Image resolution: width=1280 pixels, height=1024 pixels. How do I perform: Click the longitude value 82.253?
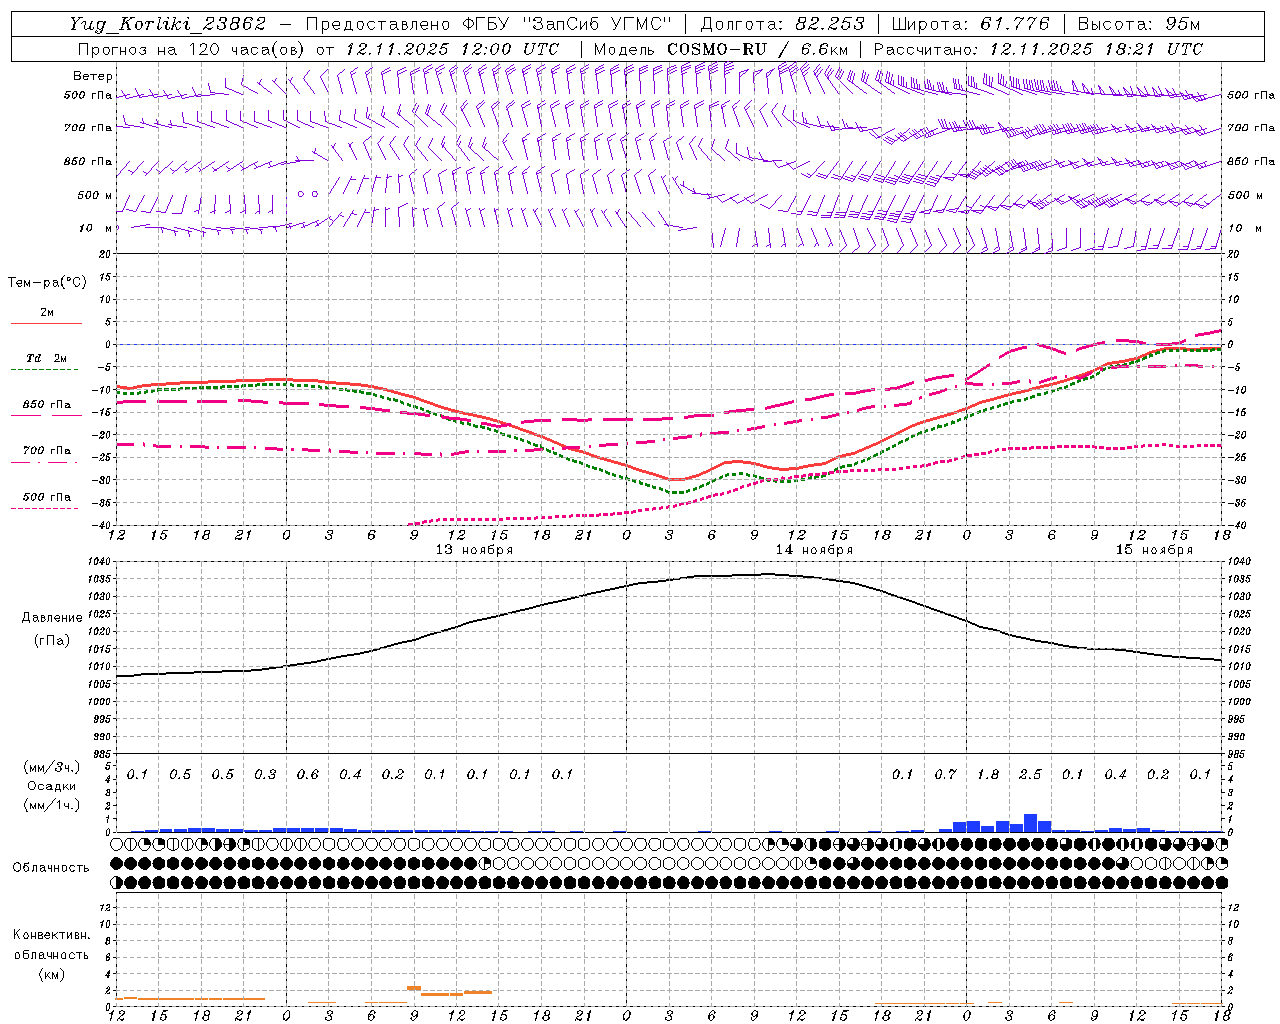[x=831, y=24]
